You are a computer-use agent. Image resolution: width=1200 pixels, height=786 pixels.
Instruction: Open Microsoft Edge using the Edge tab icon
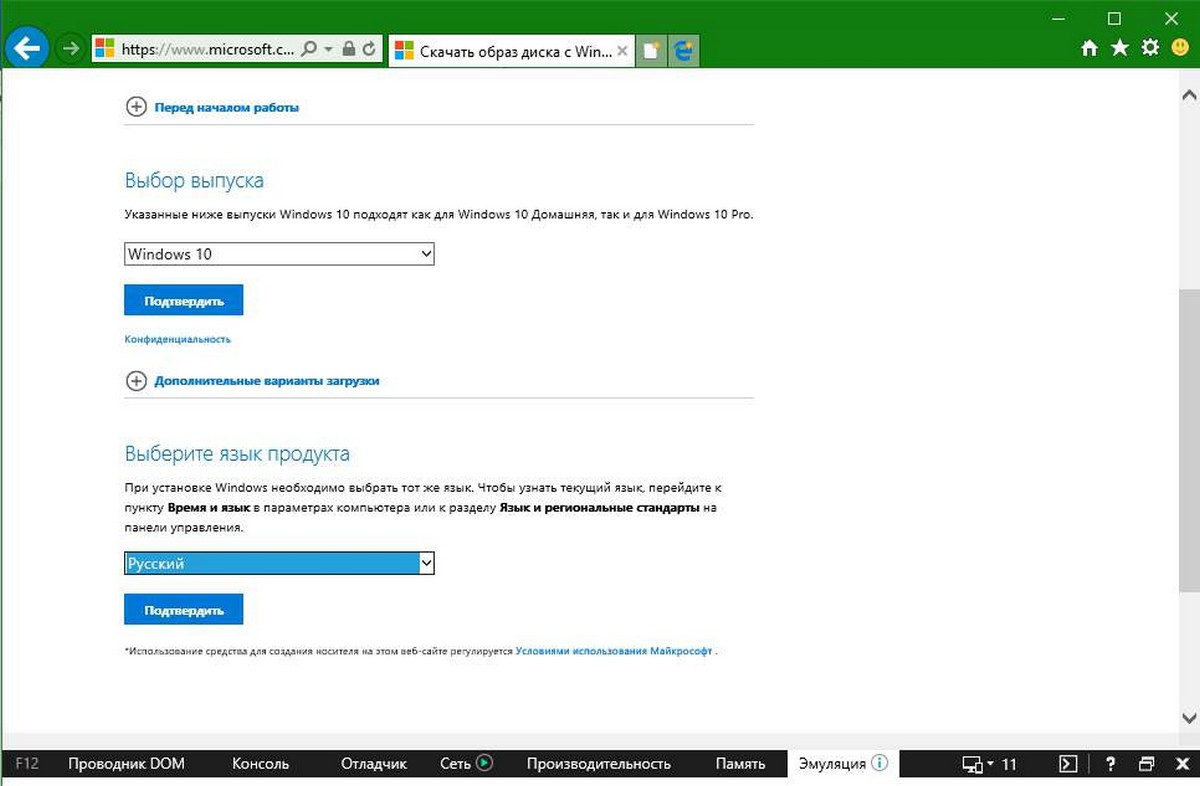click(684, 51)
